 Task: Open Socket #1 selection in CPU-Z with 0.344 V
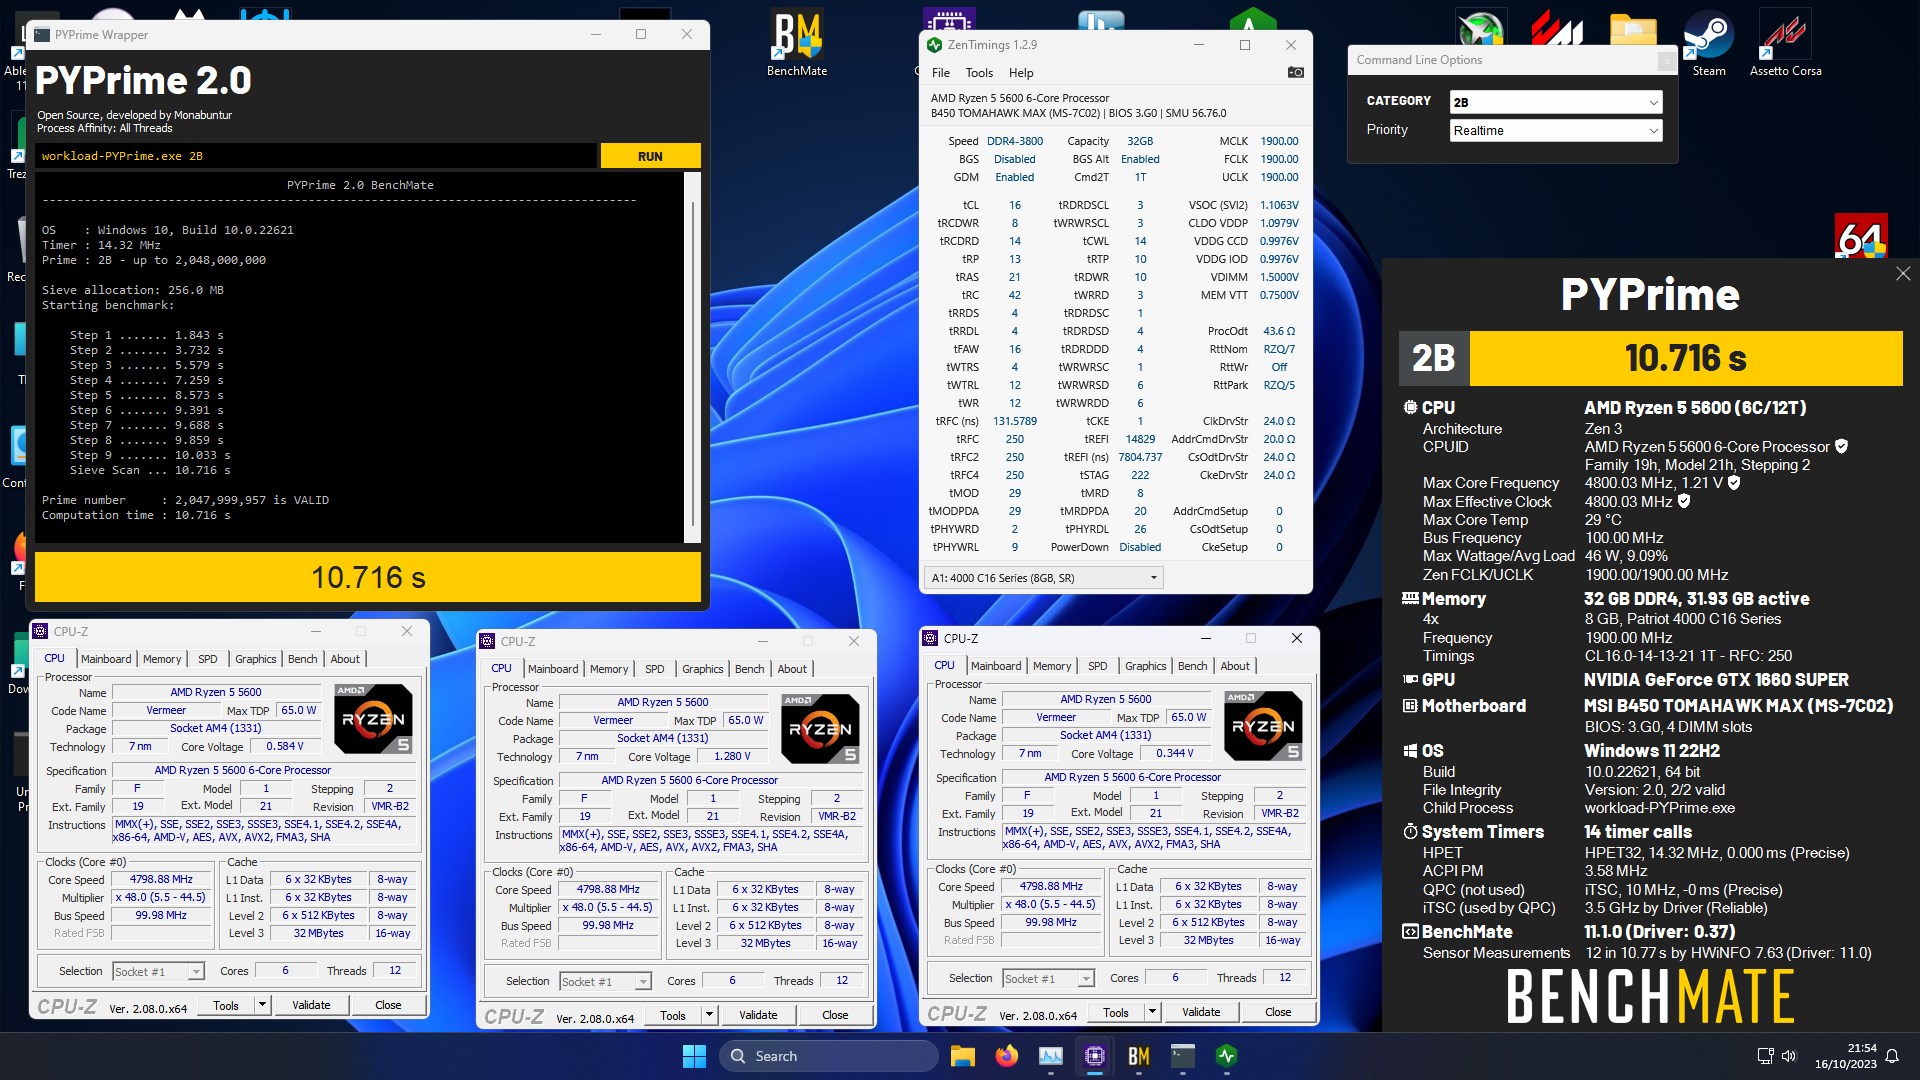pyautogui.click(x=1048, y=978)
